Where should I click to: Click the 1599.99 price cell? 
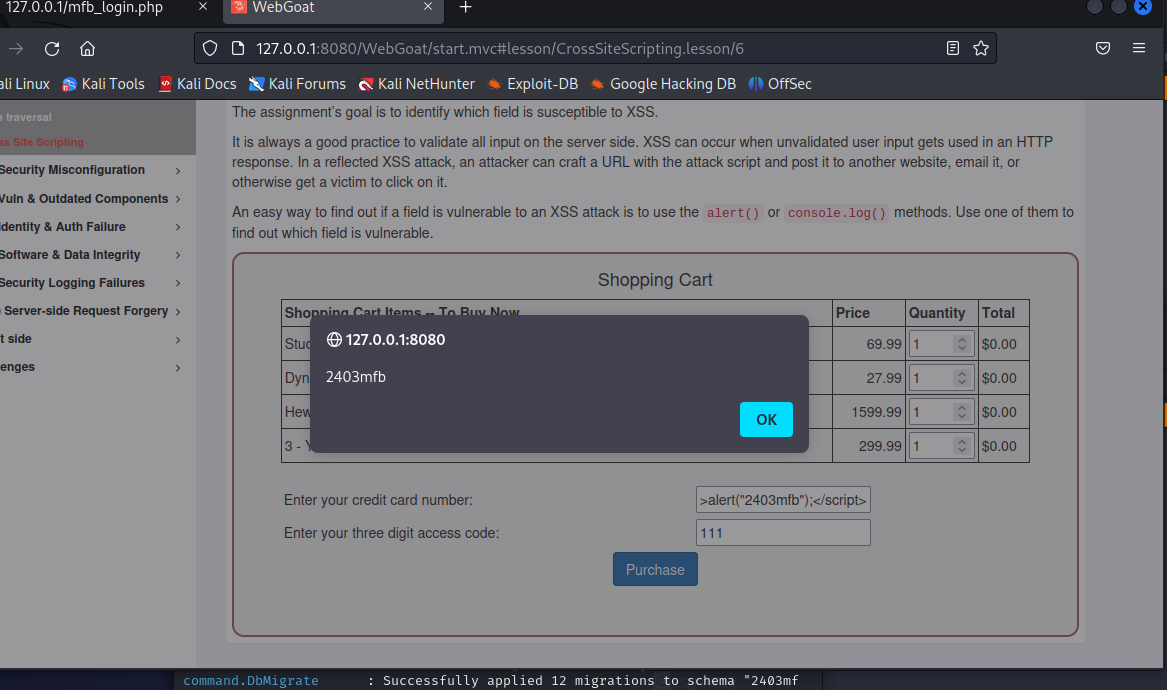[x=869, y=412]
